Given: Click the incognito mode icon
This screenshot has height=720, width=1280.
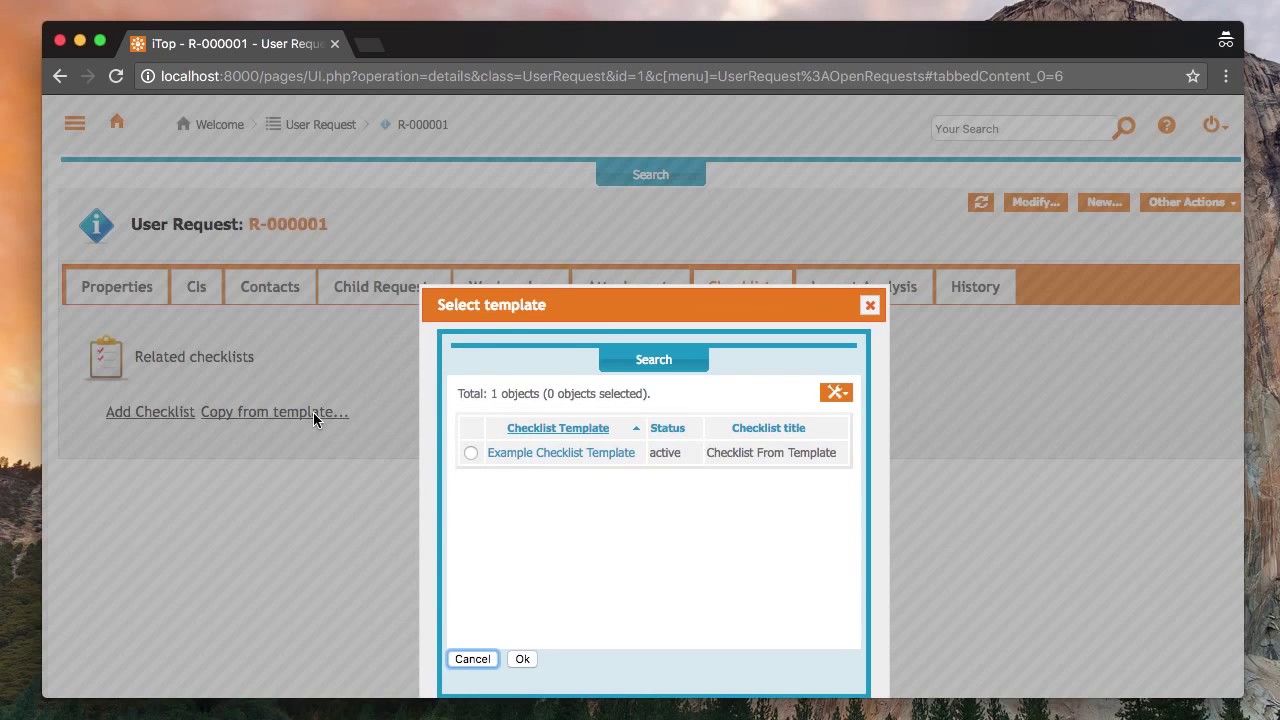Looking at the screenshot, I should [x=1226, y=40].
